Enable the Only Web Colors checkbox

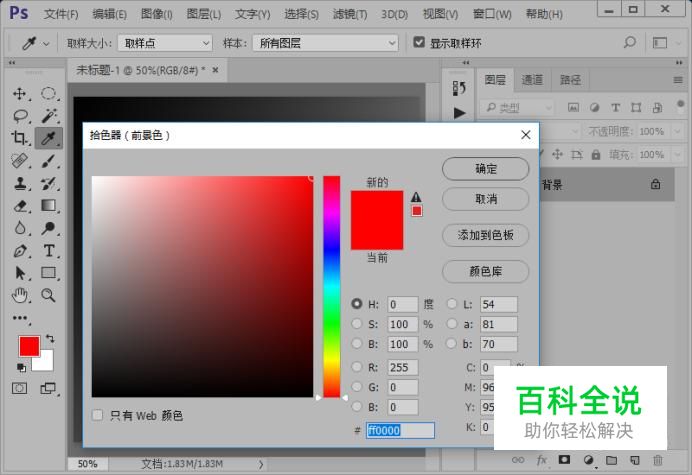click(97, 415)
